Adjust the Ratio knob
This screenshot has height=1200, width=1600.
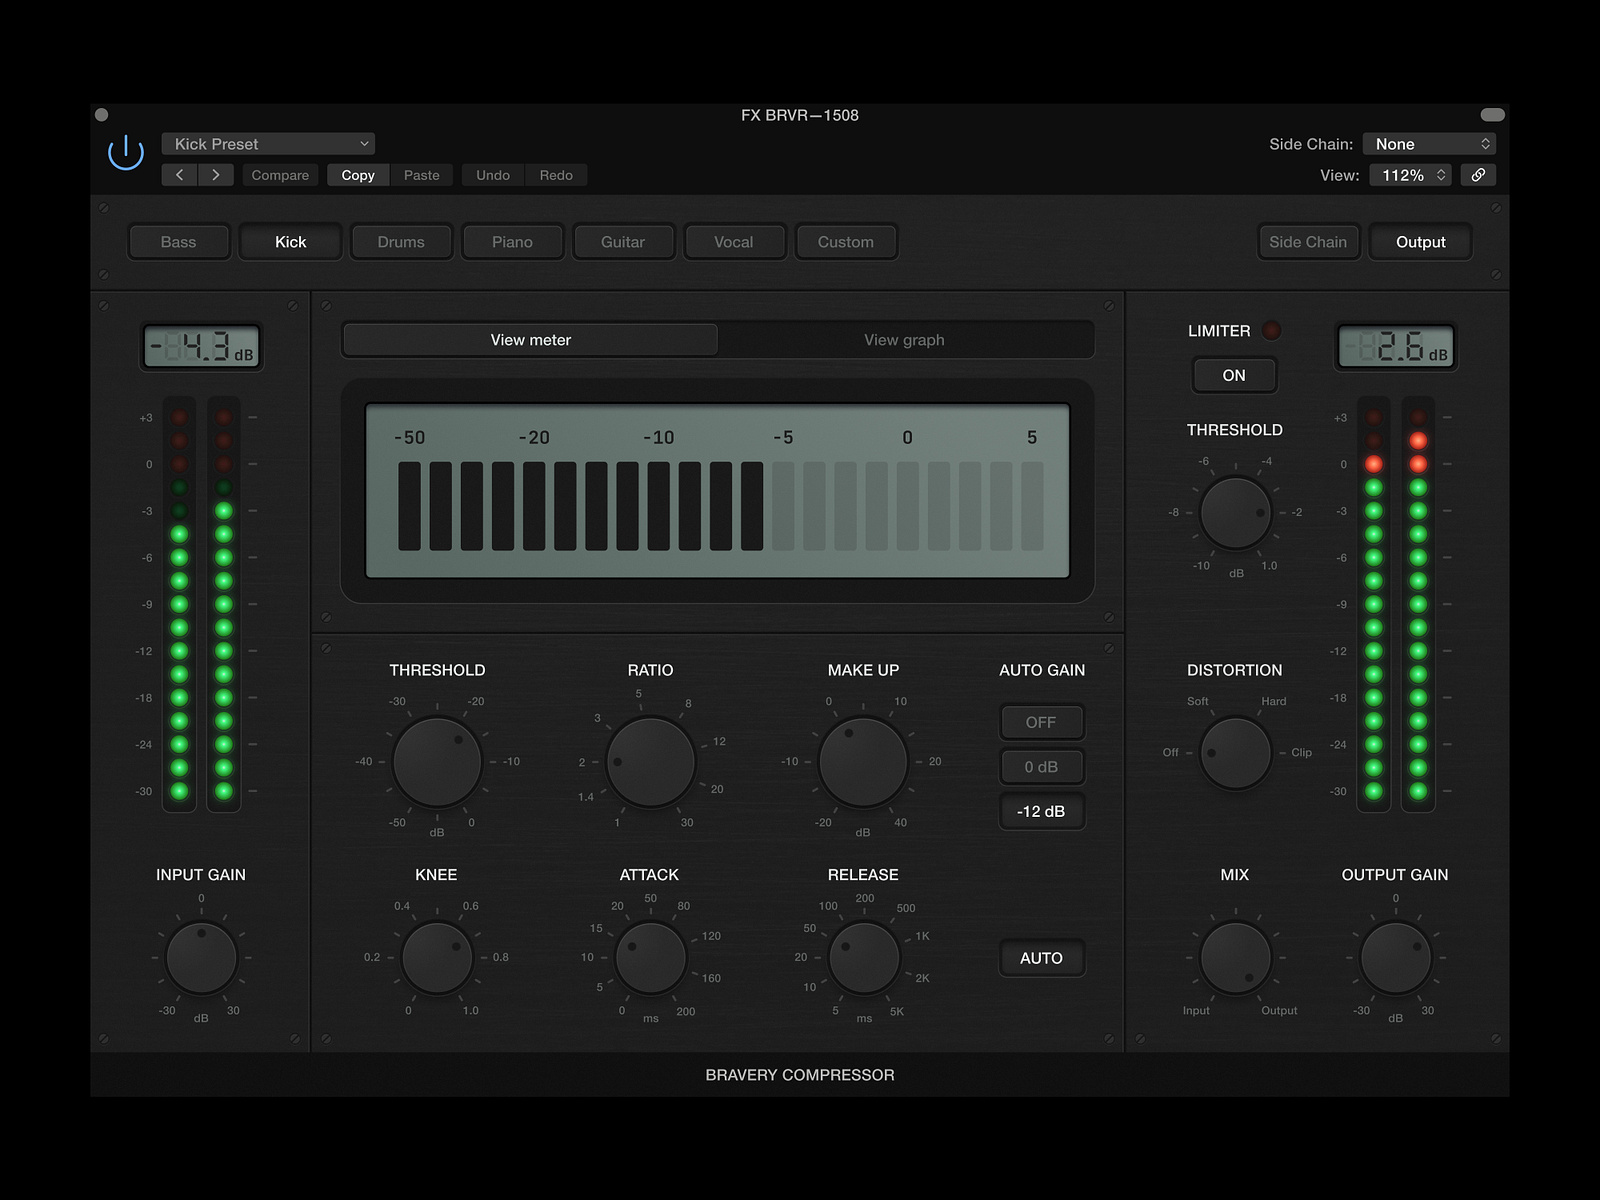(650, 762)
